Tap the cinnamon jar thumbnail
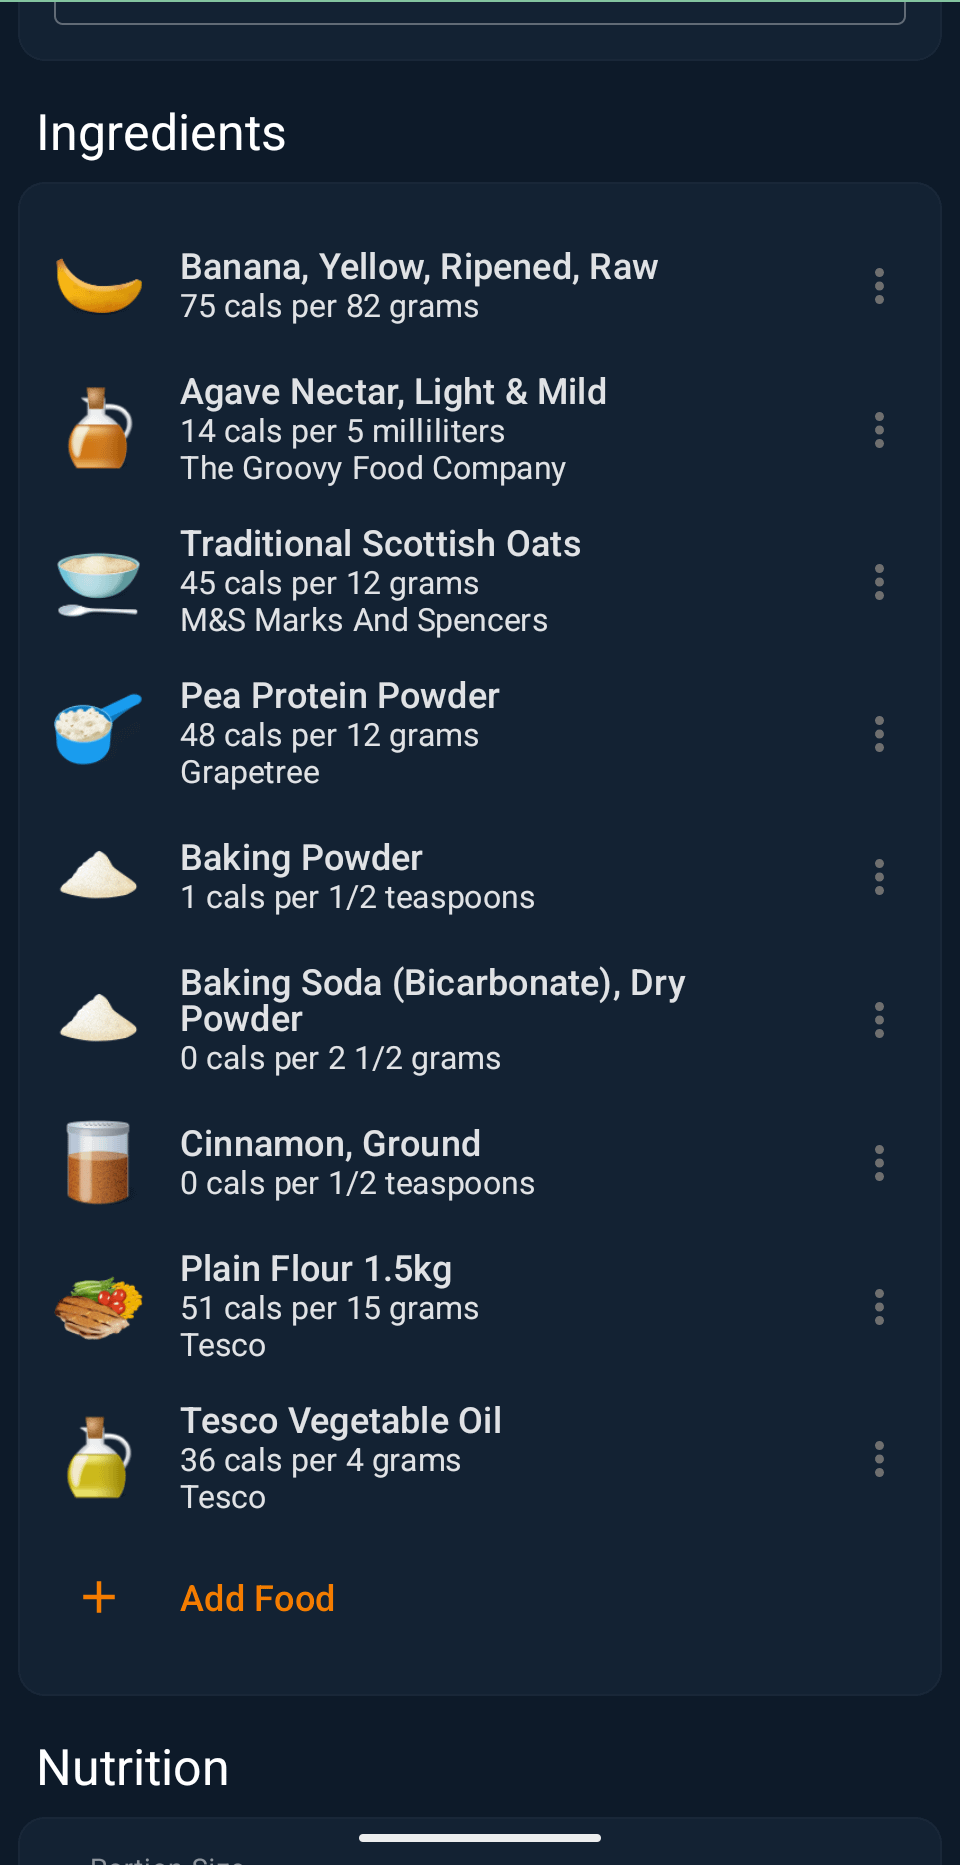 [99, 1163]
